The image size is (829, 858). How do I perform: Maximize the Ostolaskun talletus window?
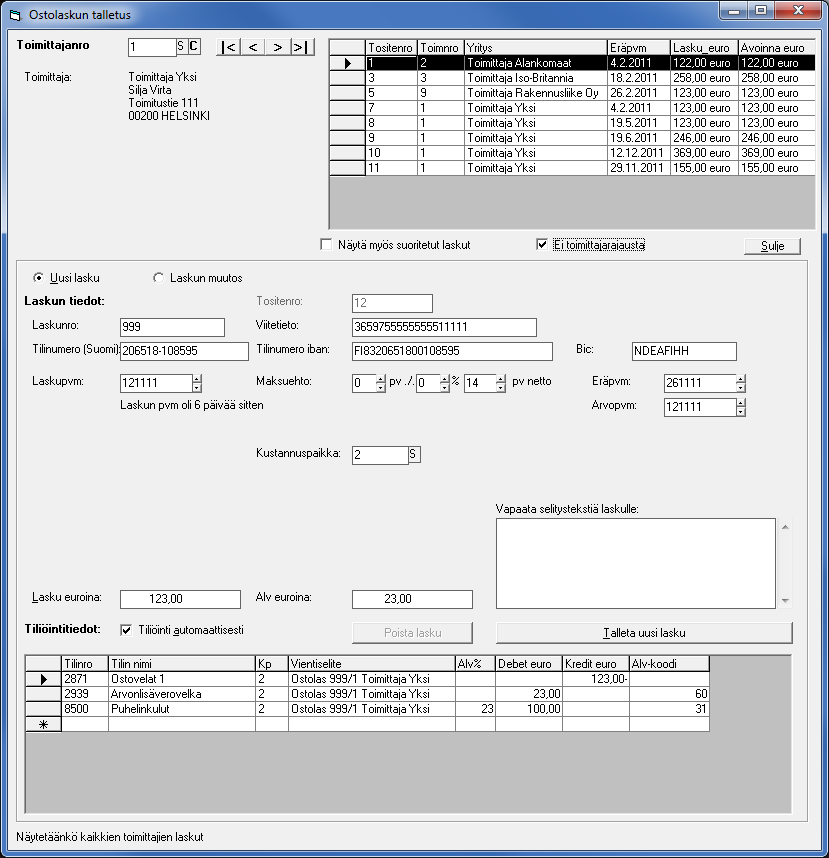click(761, 11)
